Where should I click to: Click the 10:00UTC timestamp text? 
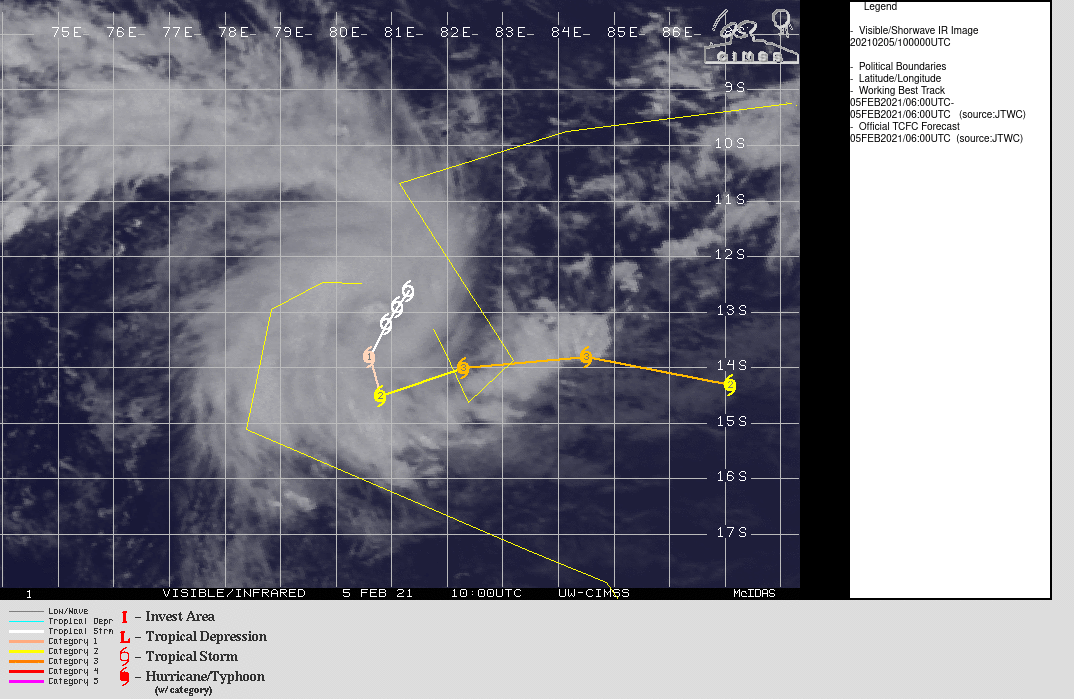[x=486, y=592]
